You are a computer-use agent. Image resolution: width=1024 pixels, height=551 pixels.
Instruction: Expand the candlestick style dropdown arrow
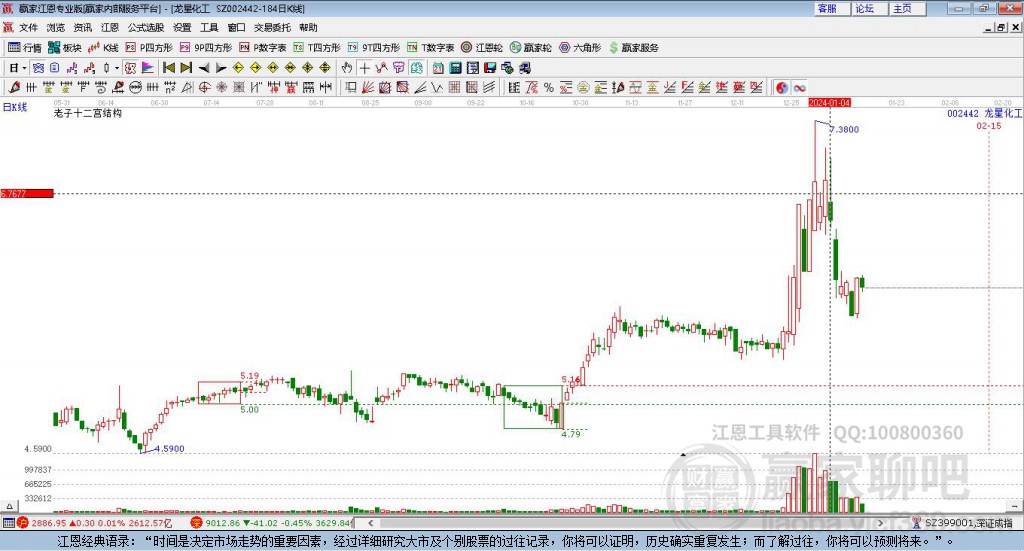click(x=117, y=68)
